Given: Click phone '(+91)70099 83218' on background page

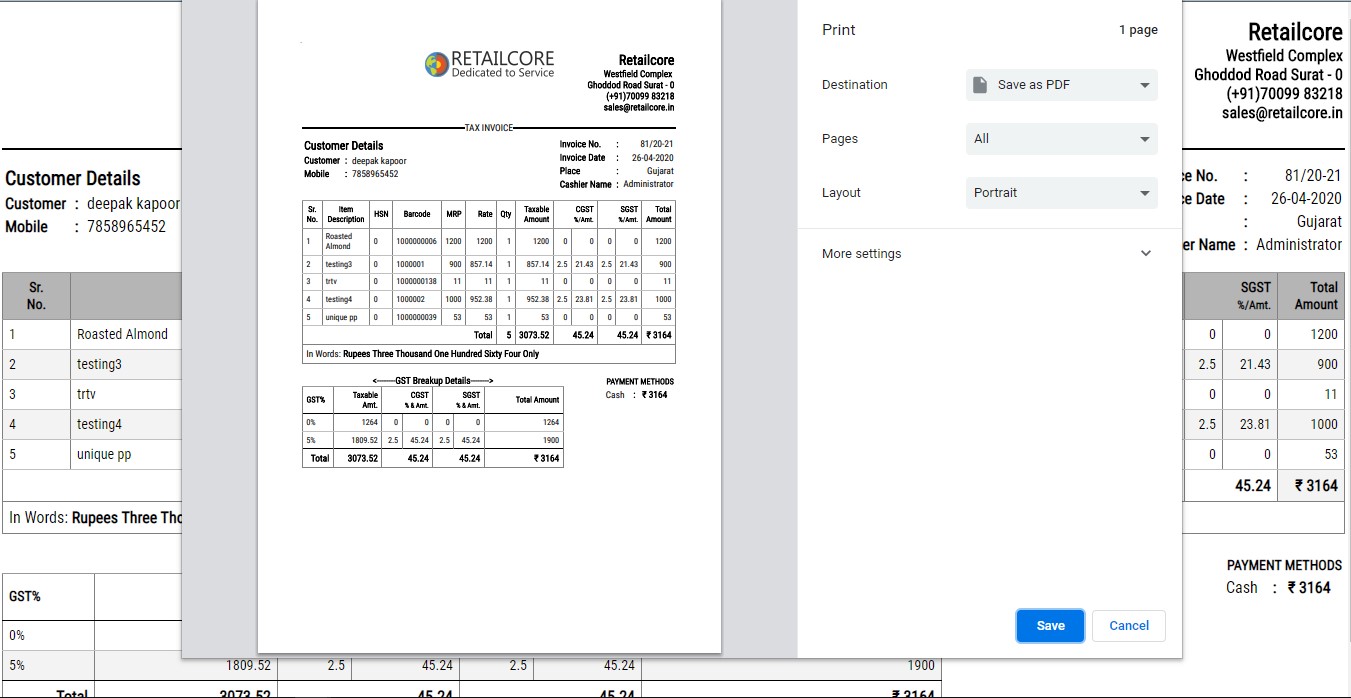Looking at the screenshot, I should click(1284, 94).
